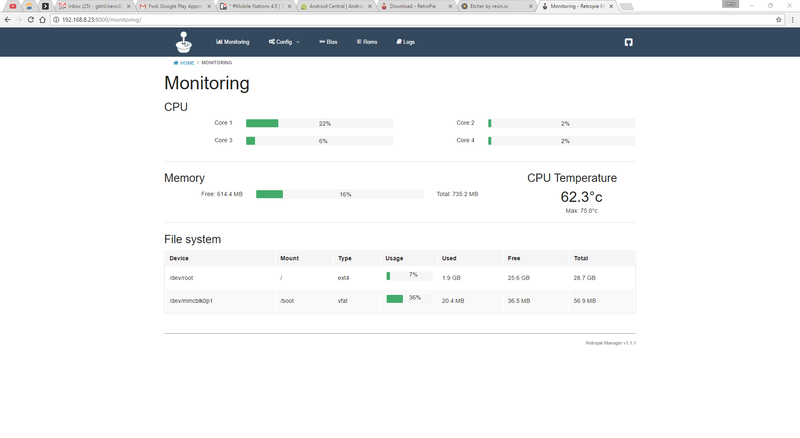The image size is (800, 438).
Task: Switch to the Android Central tab
Action: 337,6
